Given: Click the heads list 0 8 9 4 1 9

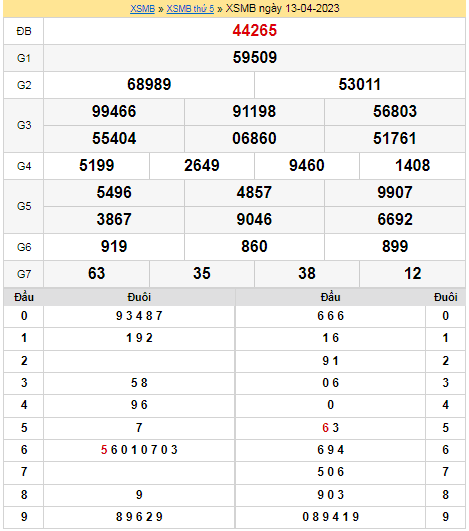Looking at the screenshot, I should 331,517.
